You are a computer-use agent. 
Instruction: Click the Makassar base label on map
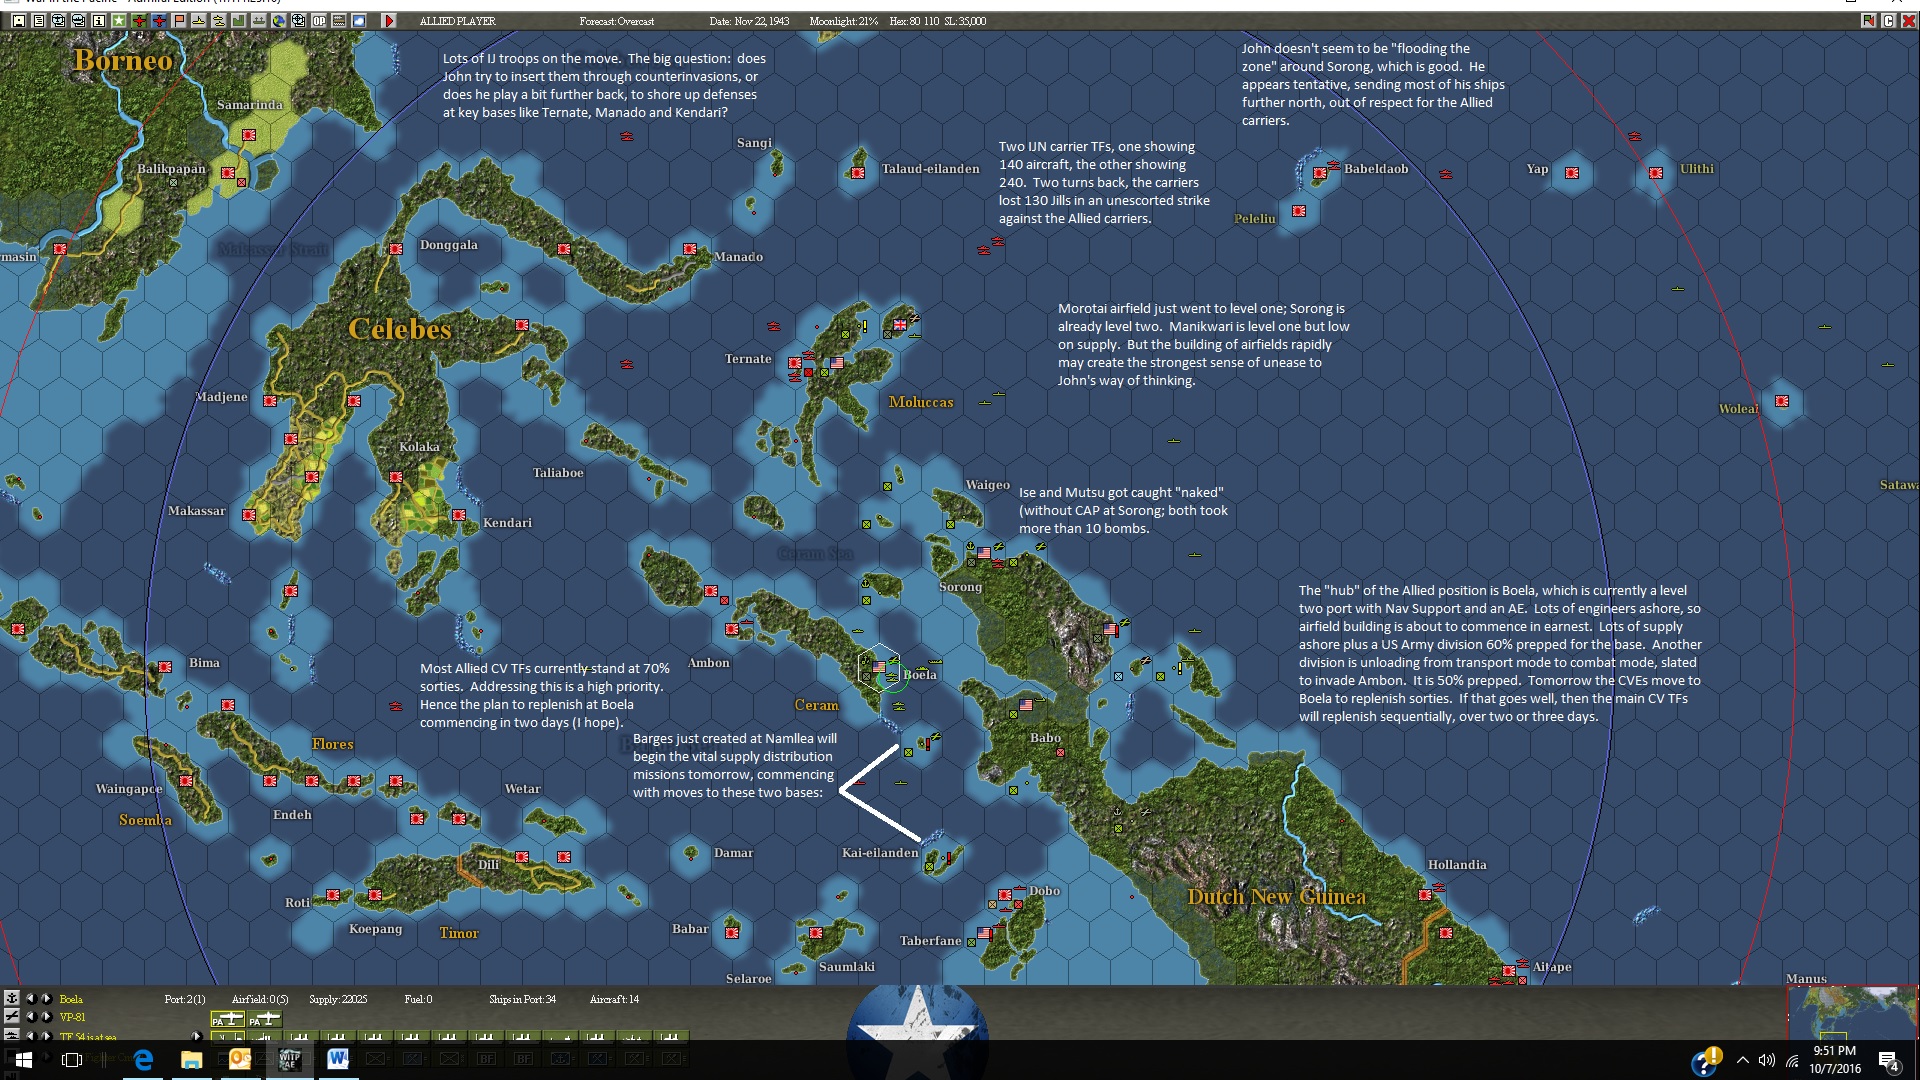(x=197, y=511)
